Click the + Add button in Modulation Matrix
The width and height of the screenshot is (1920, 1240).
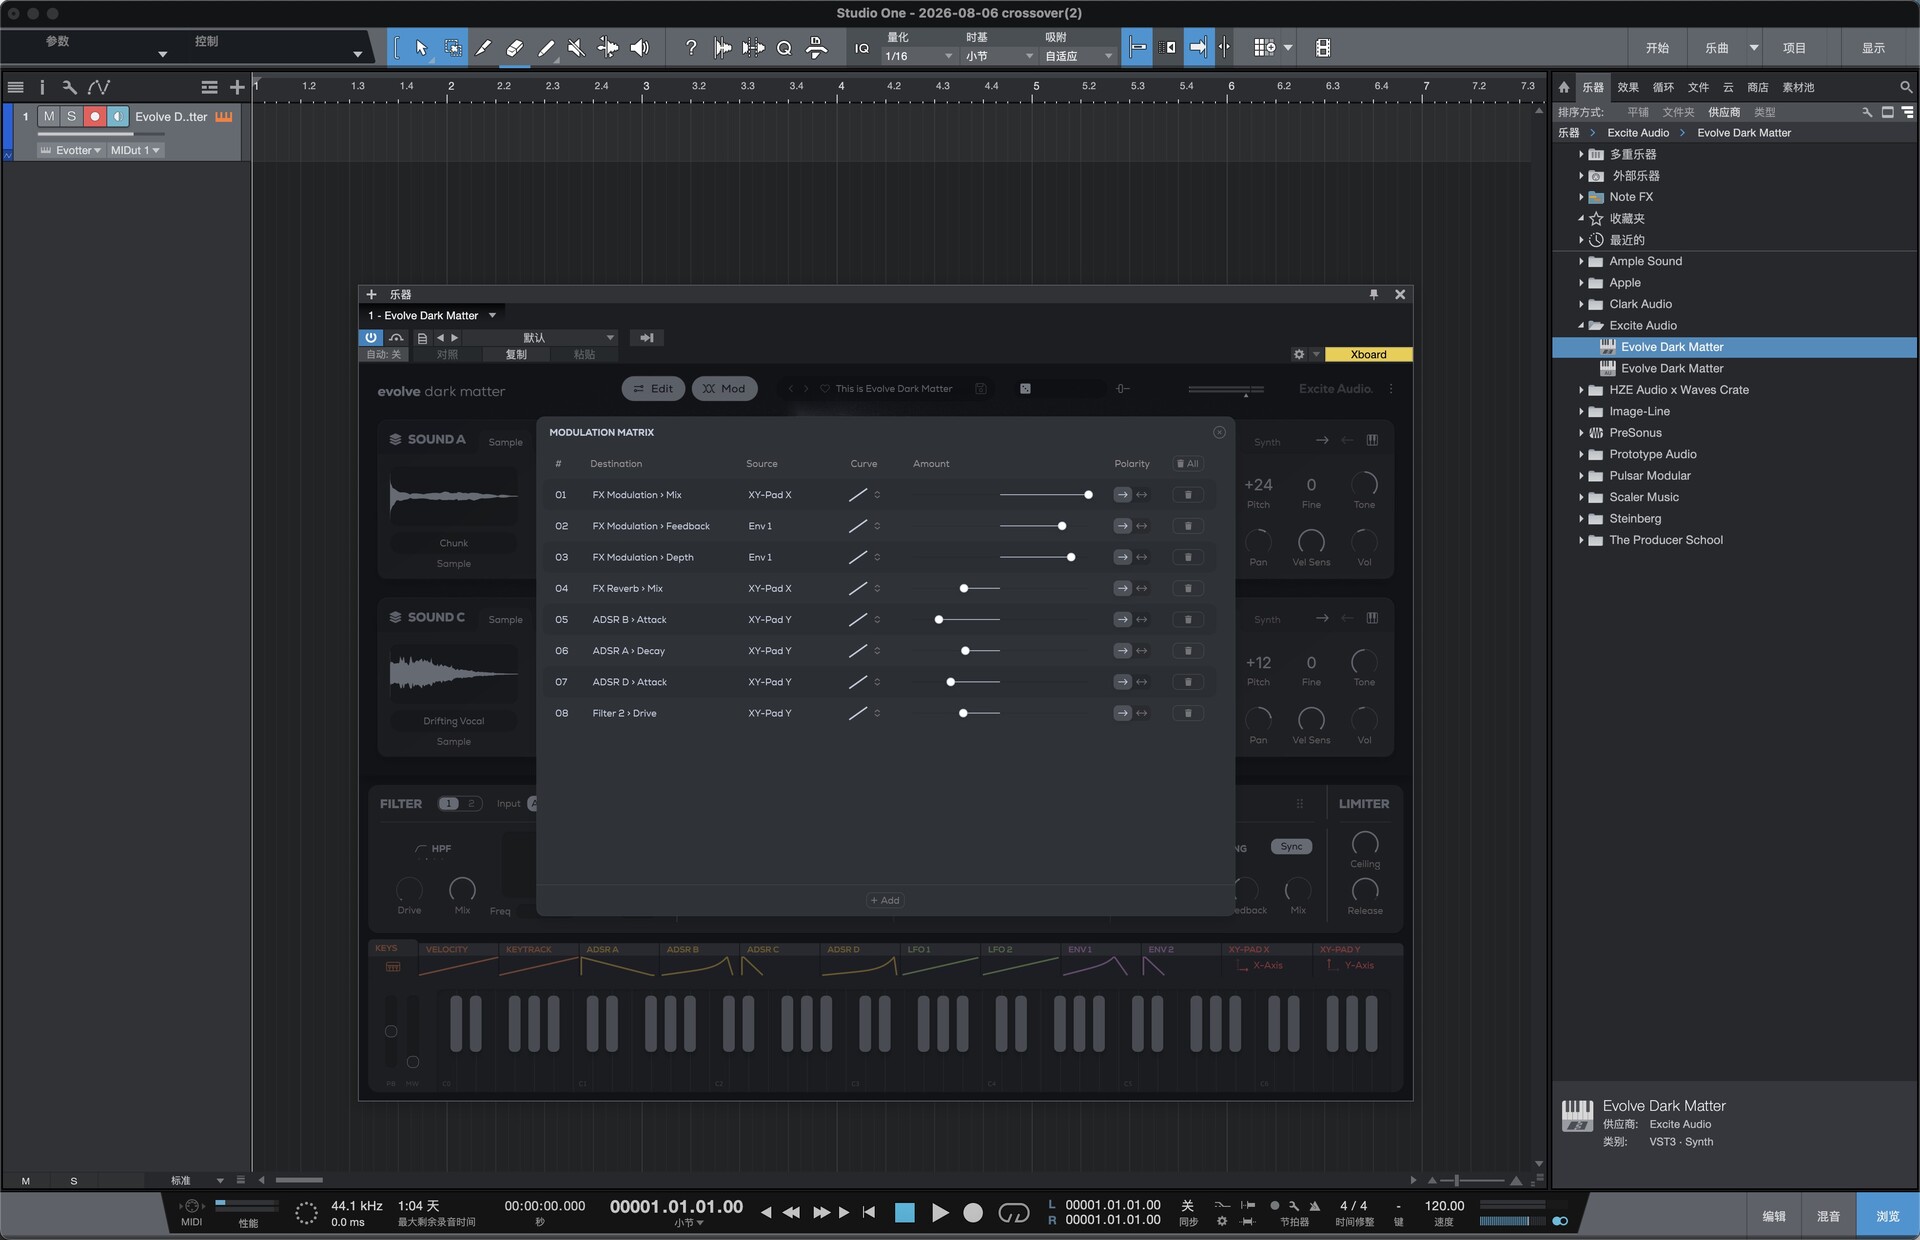pyautogui.click(x=885, y=900)
